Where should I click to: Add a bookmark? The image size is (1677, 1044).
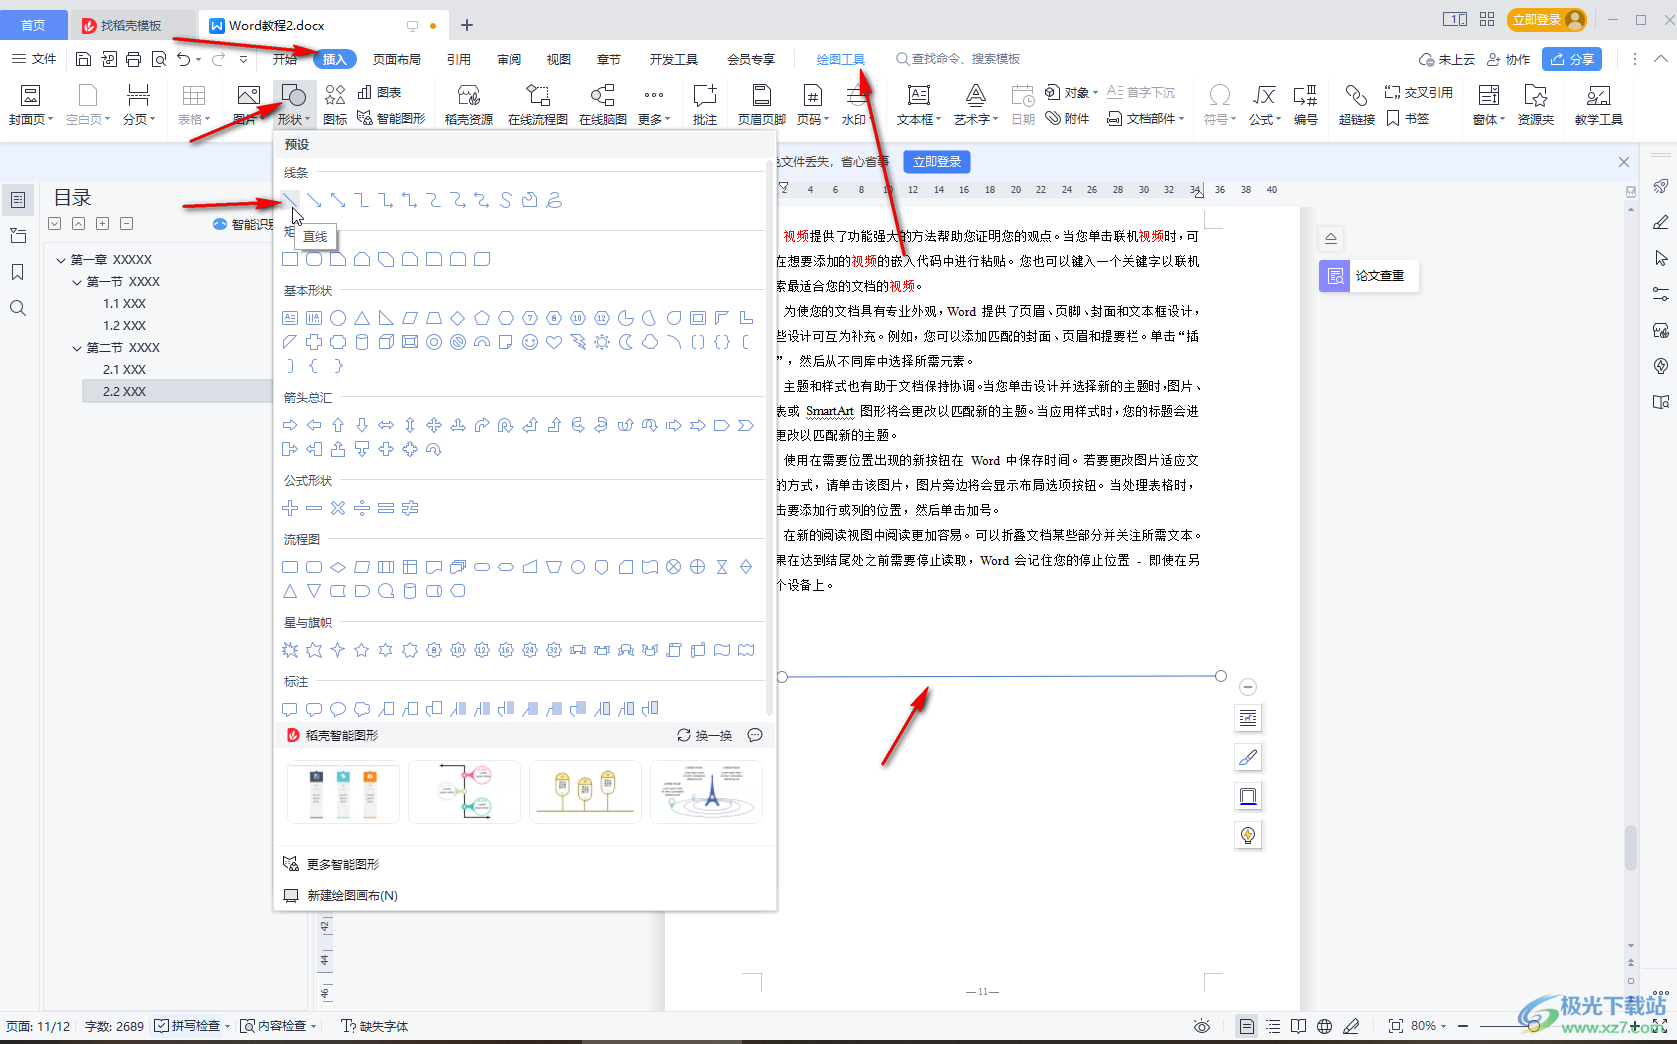click(1408, 118)
